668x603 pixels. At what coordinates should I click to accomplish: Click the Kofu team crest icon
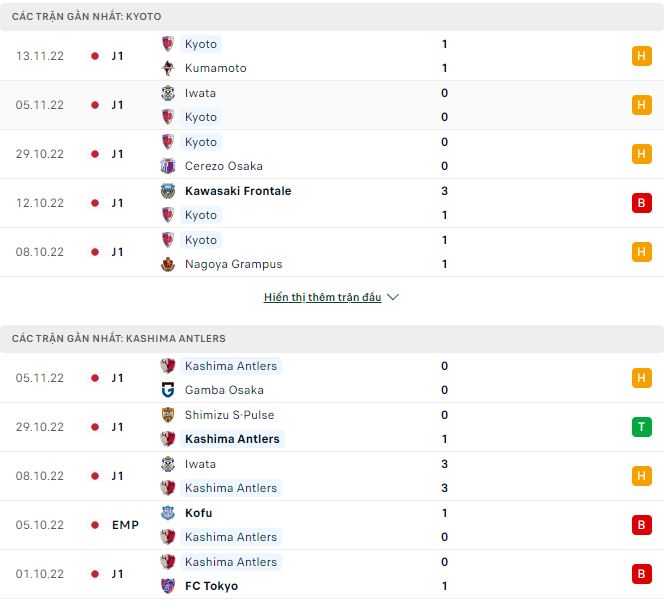click(168, 513)
